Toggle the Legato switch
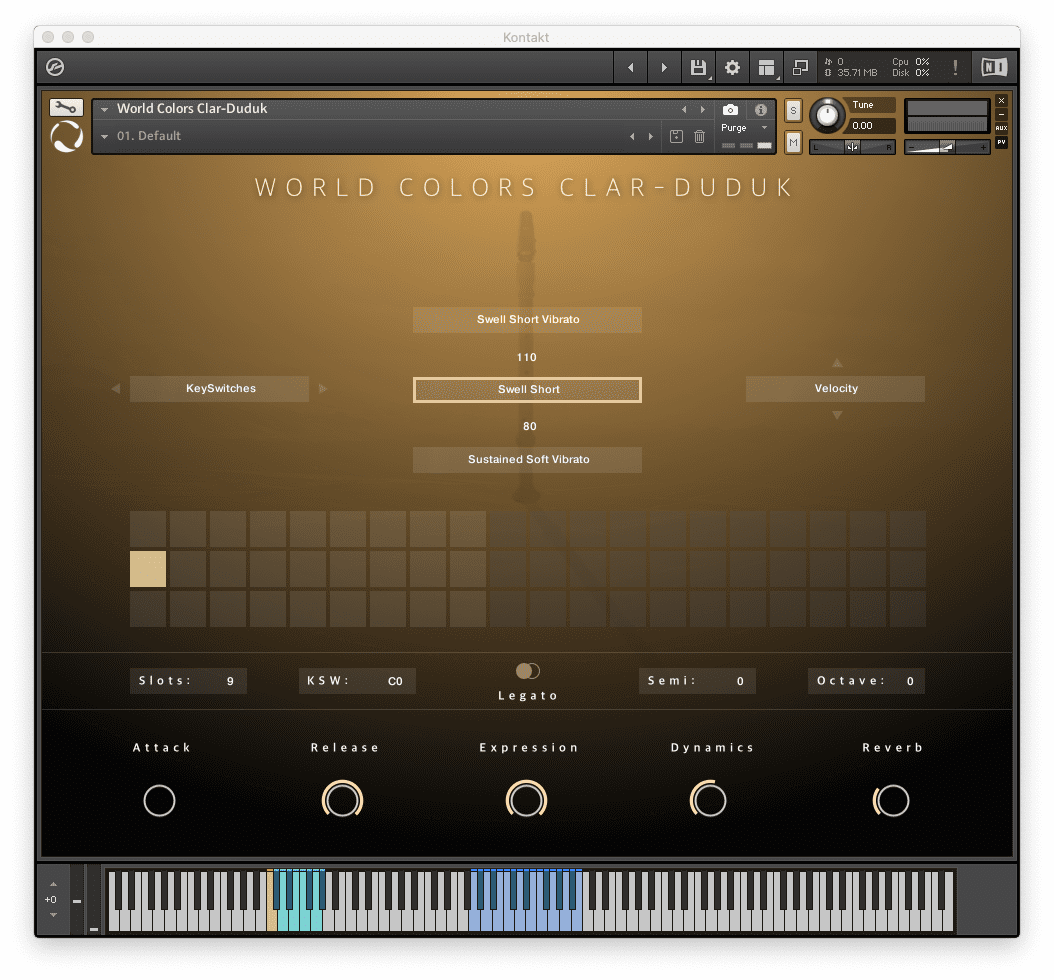This screenshot has width=1054, height=980. click(528, 671)
